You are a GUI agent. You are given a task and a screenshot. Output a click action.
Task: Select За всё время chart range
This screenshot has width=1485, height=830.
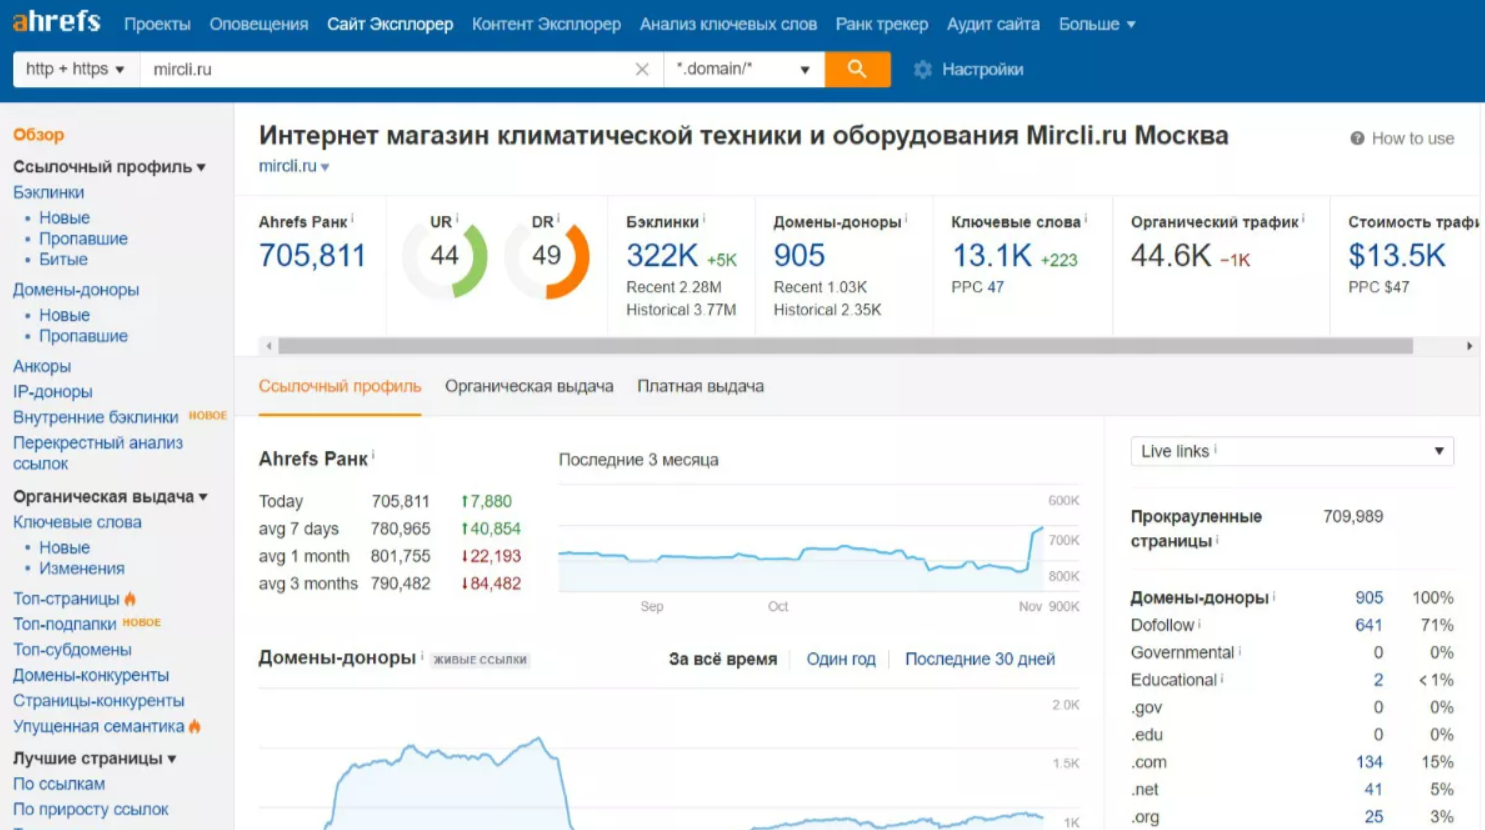coord(723,659)
